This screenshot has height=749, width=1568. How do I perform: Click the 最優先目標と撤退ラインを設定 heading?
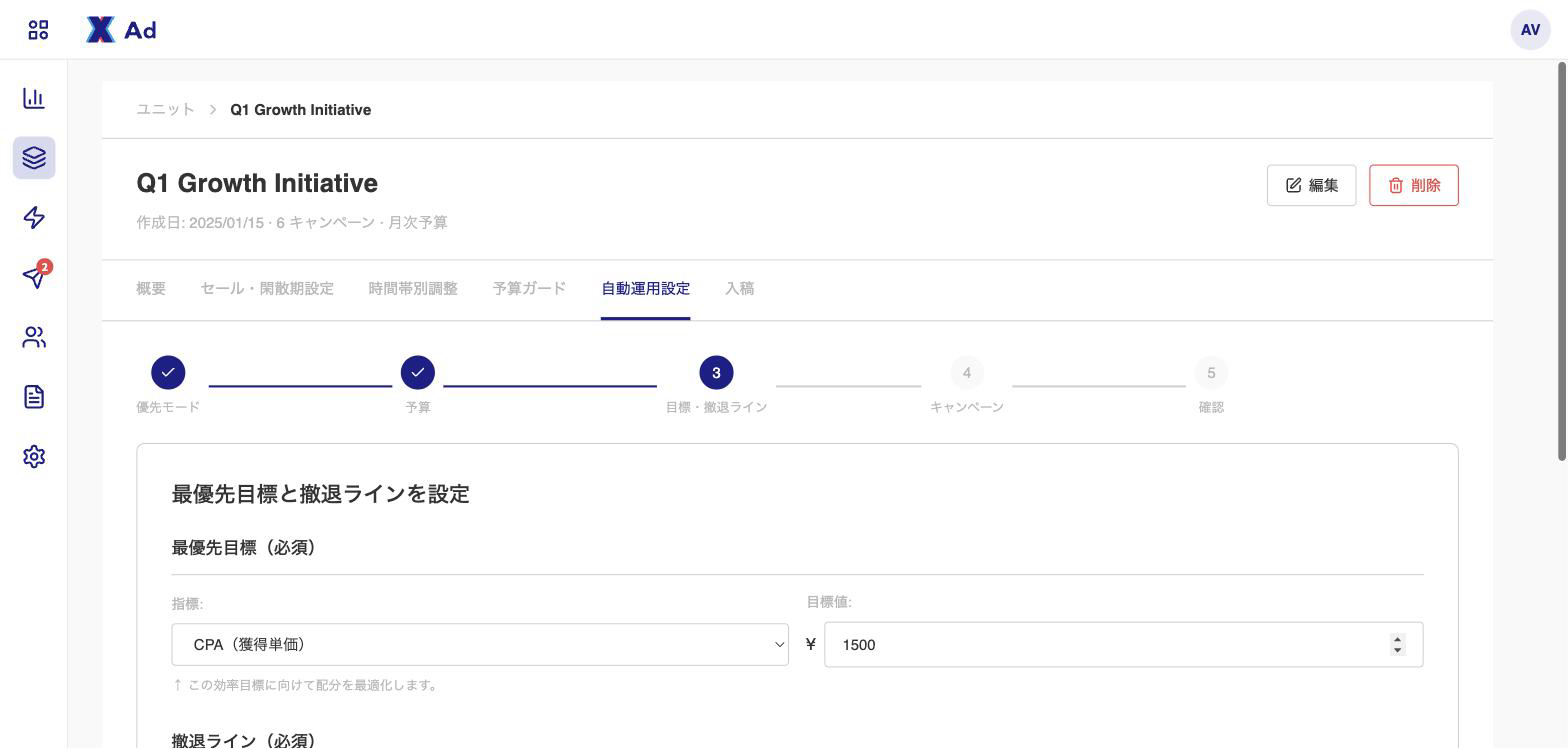(321, 494)
